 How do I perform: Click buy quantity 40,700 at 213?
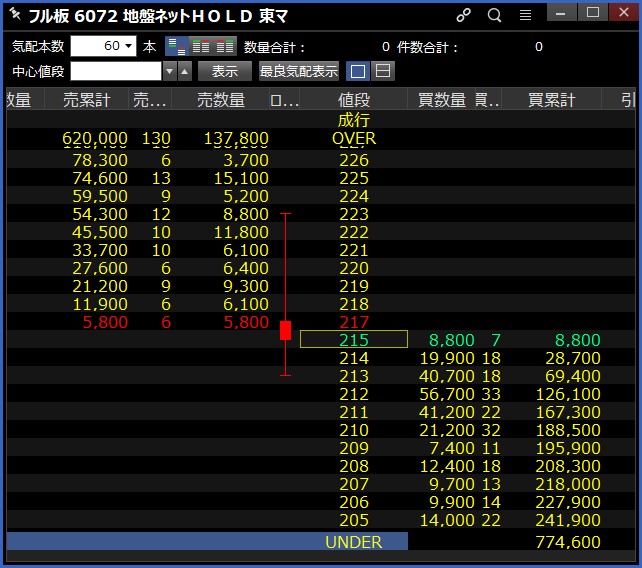pyautogui.click(x=447, y=376)
